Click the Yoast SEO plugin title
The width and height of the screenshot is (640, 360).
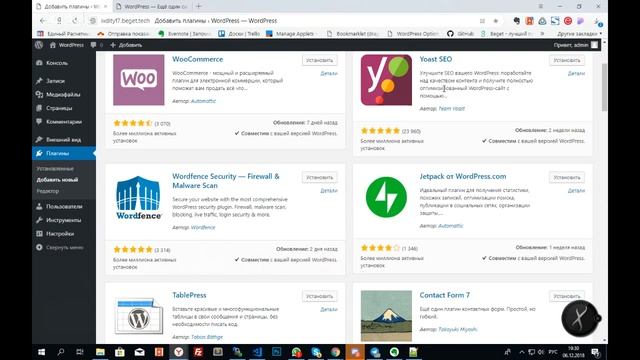(436, 59)
